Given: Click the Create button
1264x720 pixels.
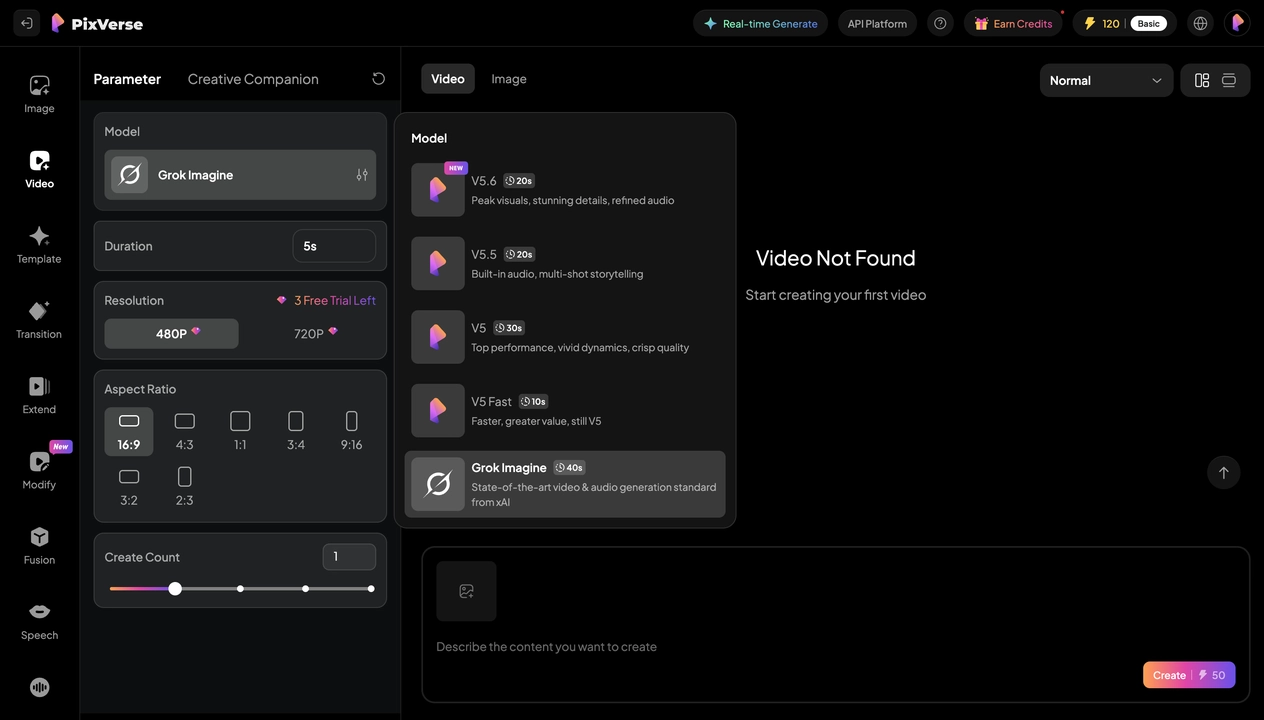Looking at the screenshot, I should (x=1189, y=675).
